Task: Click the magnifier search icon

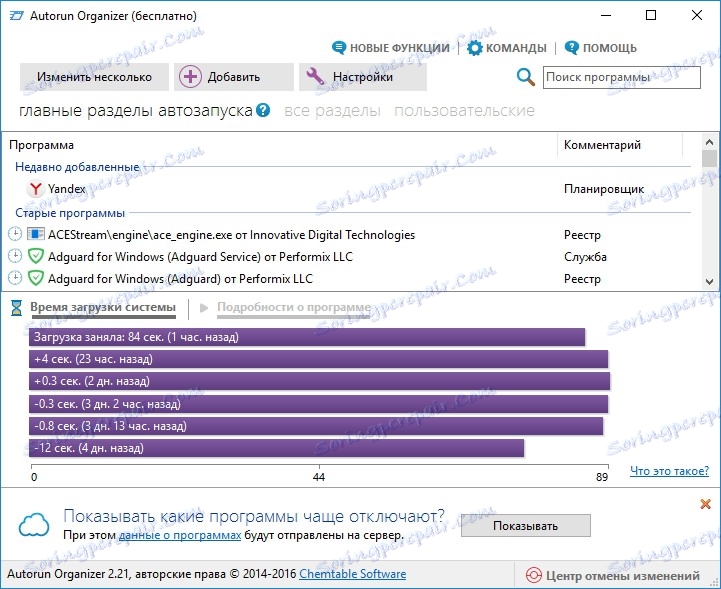Action: 526,77
